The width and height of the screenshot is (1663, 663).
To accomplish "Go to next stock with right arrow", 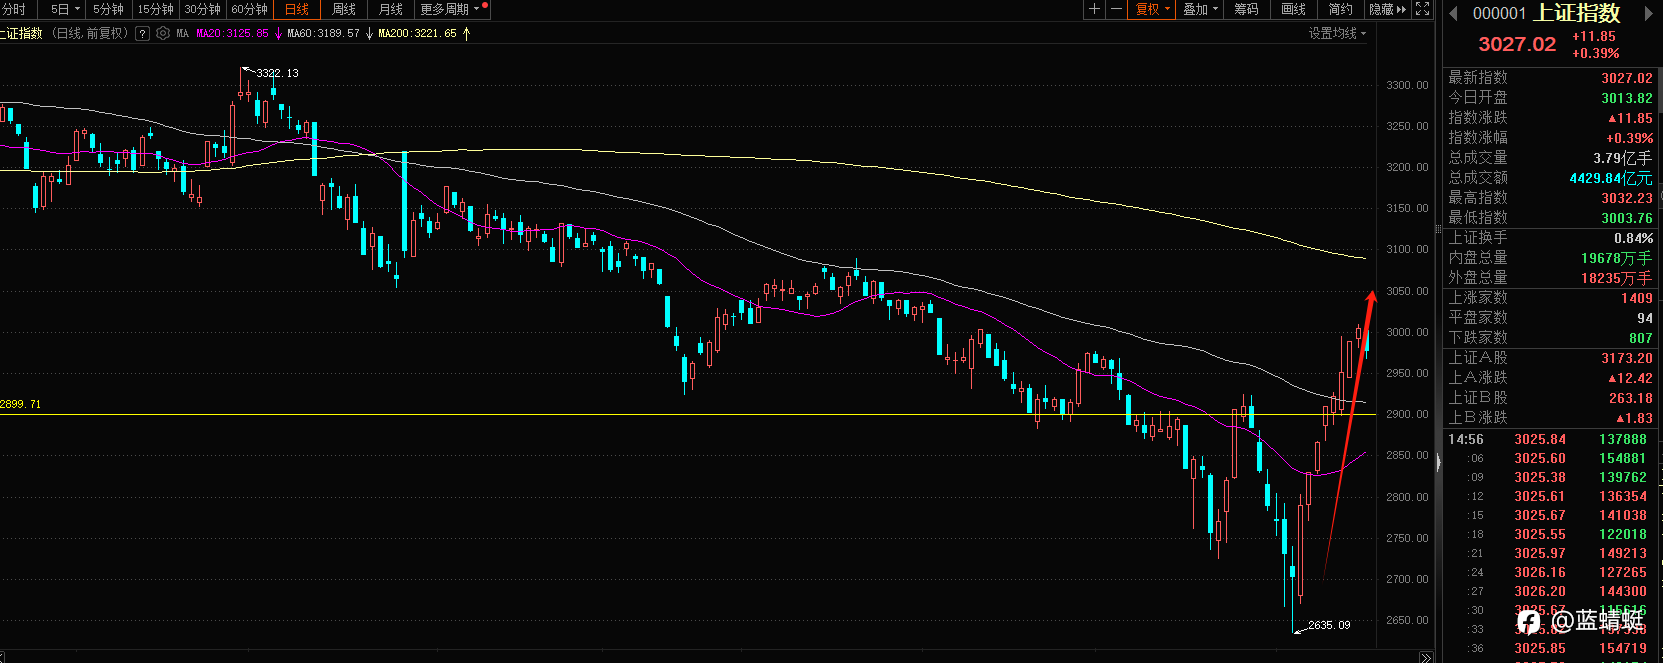I will (x=1649, y=13).
